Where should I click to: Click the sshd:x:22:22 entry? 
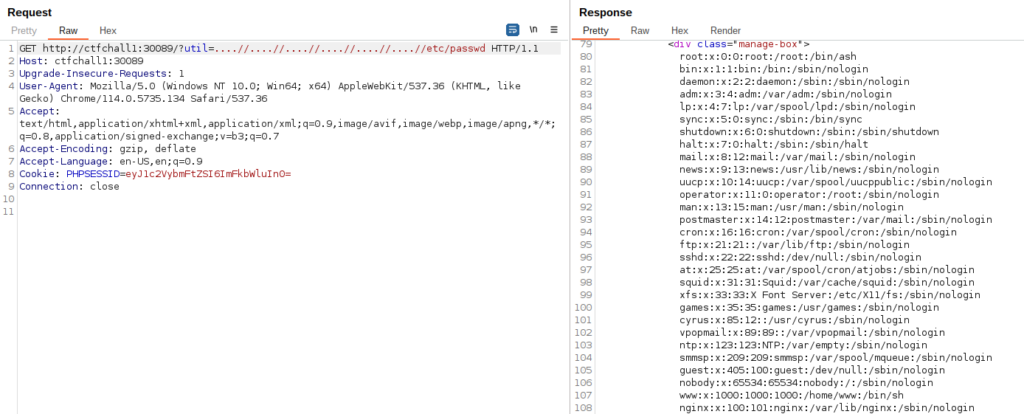click(800, 257)
